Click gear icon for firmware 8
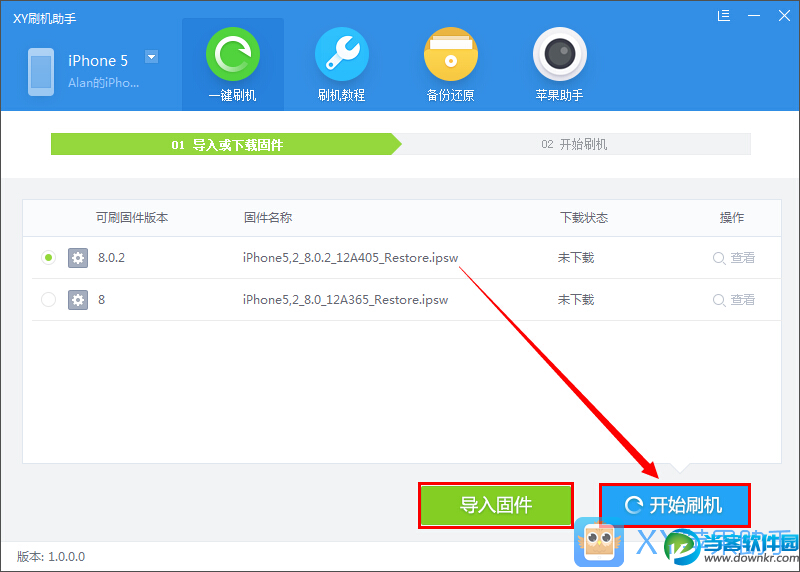 point(78,300)
